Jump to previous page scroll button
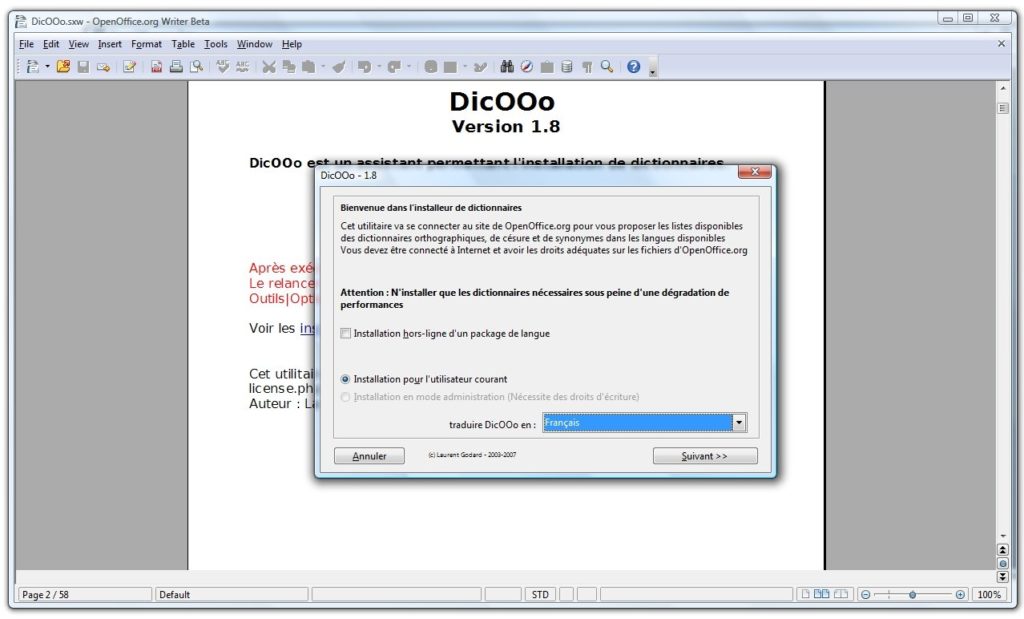Image resolution: width=1024 pixels, height=619 pixels. [x=1003, y=550]
